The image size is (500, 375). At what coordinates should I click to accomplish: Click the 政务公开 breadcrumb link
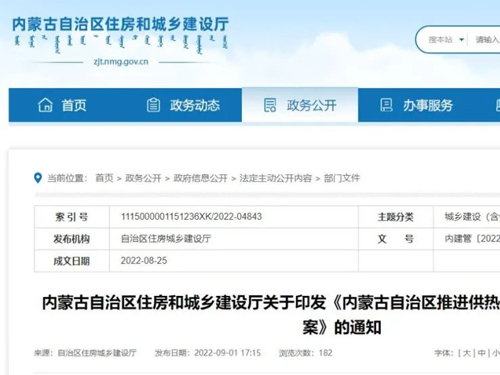(143, 178)
